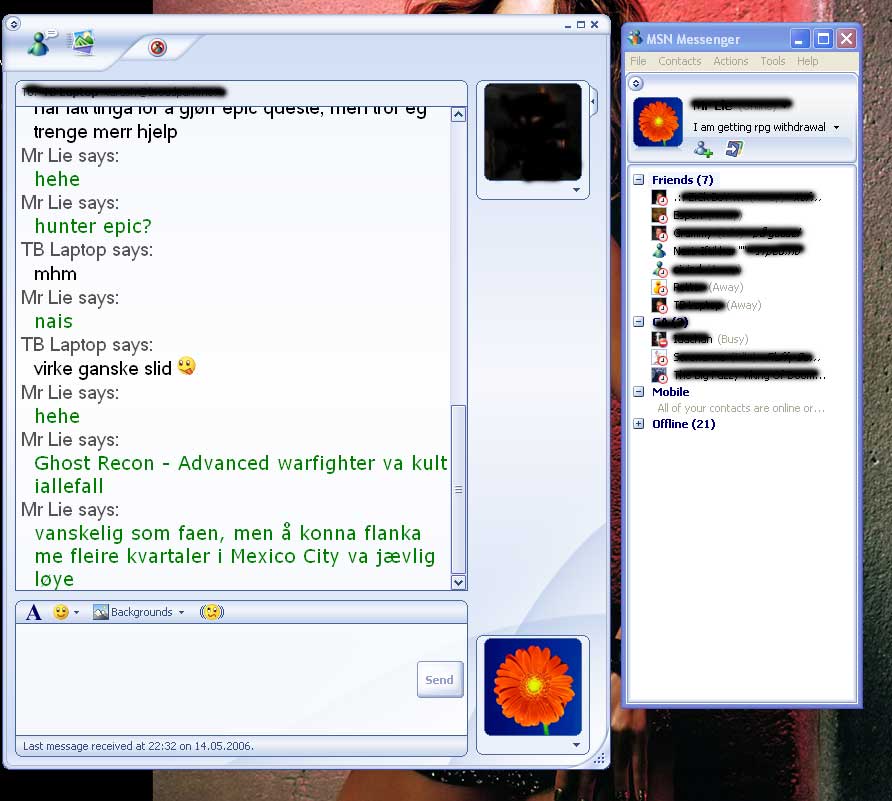This screenshot has height=801, width=892.
Task: Collapse the Friends (7) group
Action: point(639,180)
